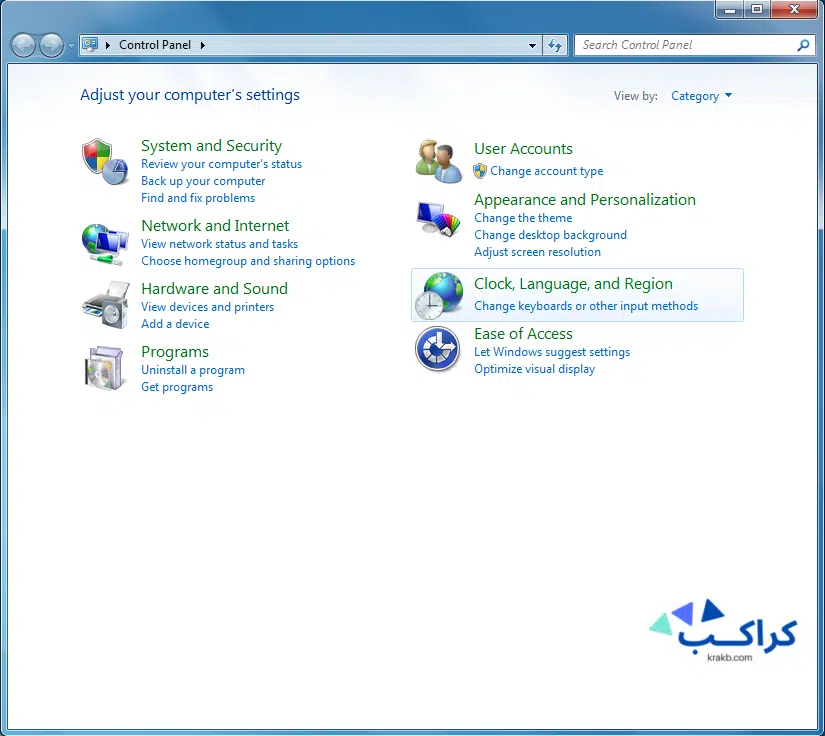Open System and Security category
This screenshot has width=825, height=736.
pyautogui.click(x=212, y=146)
